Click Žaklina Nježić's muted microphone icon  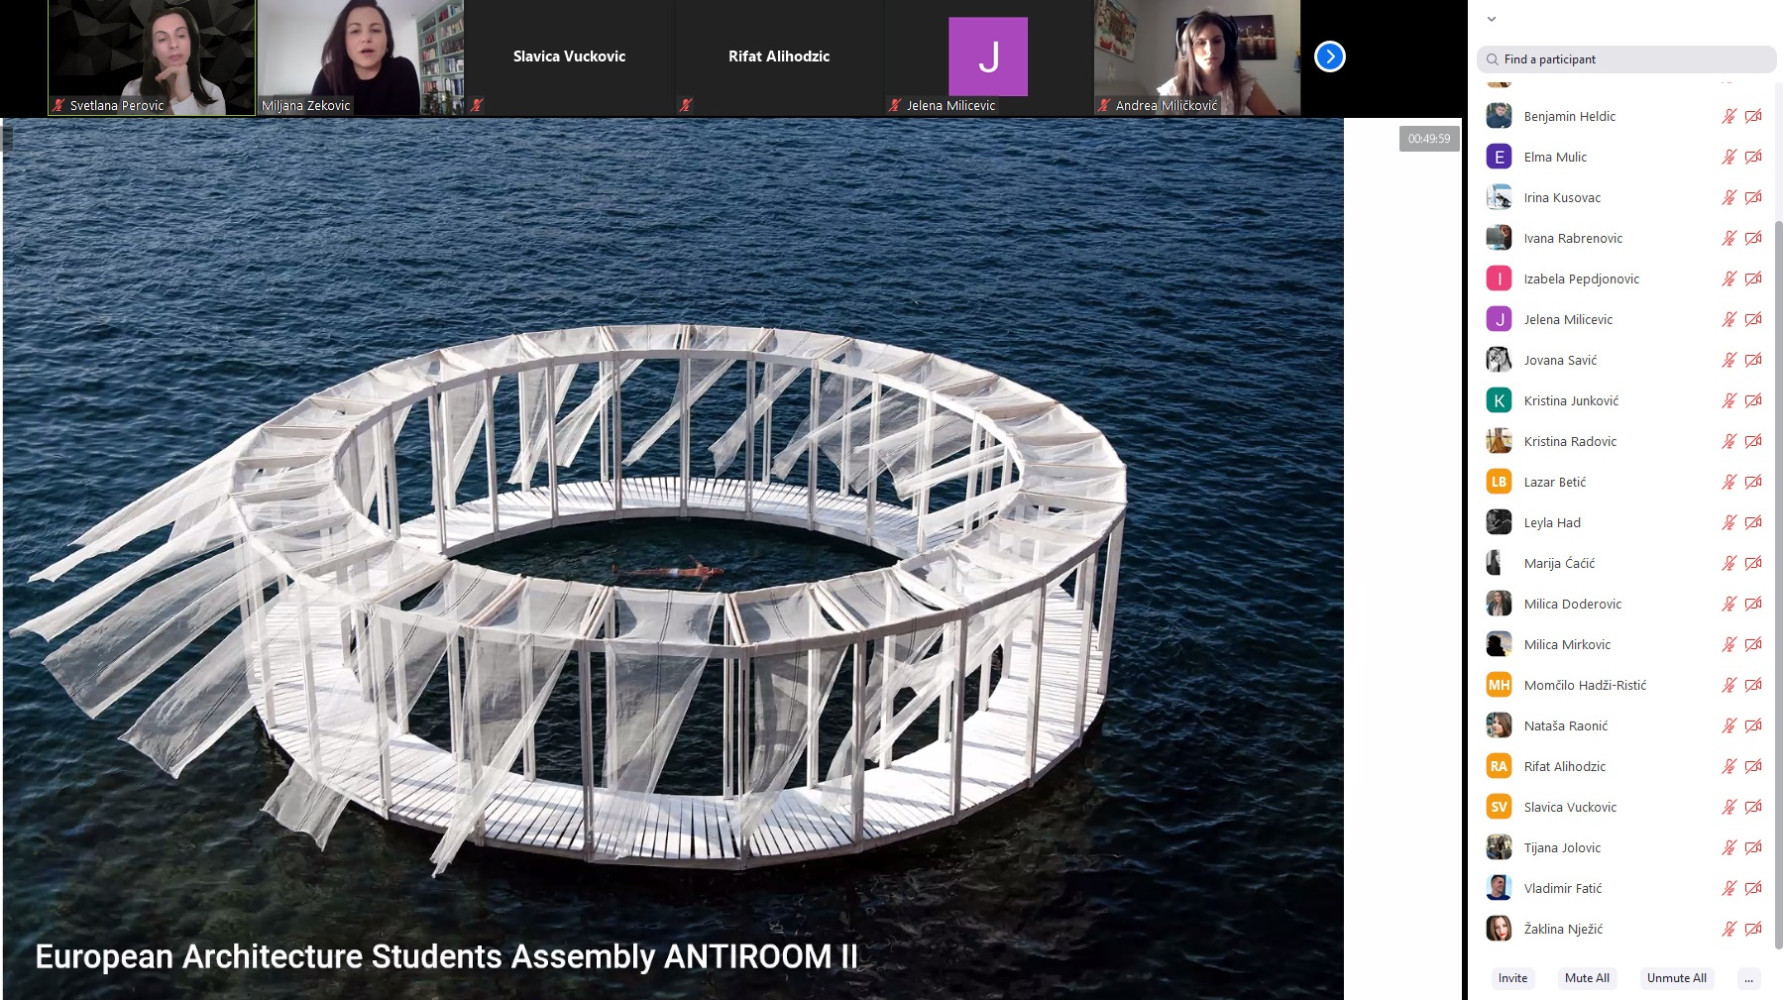(x=1728, y=929)
